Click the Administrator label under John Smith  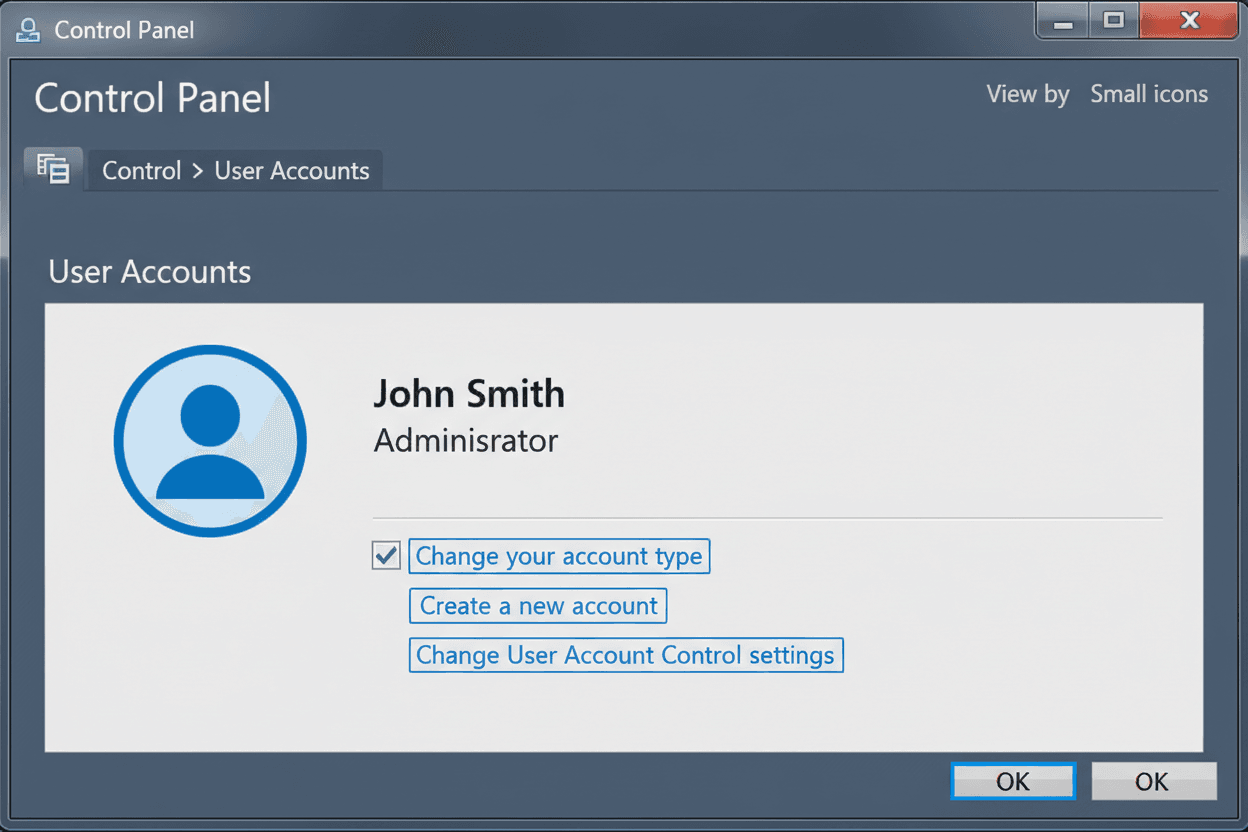(x=465, y=440)
